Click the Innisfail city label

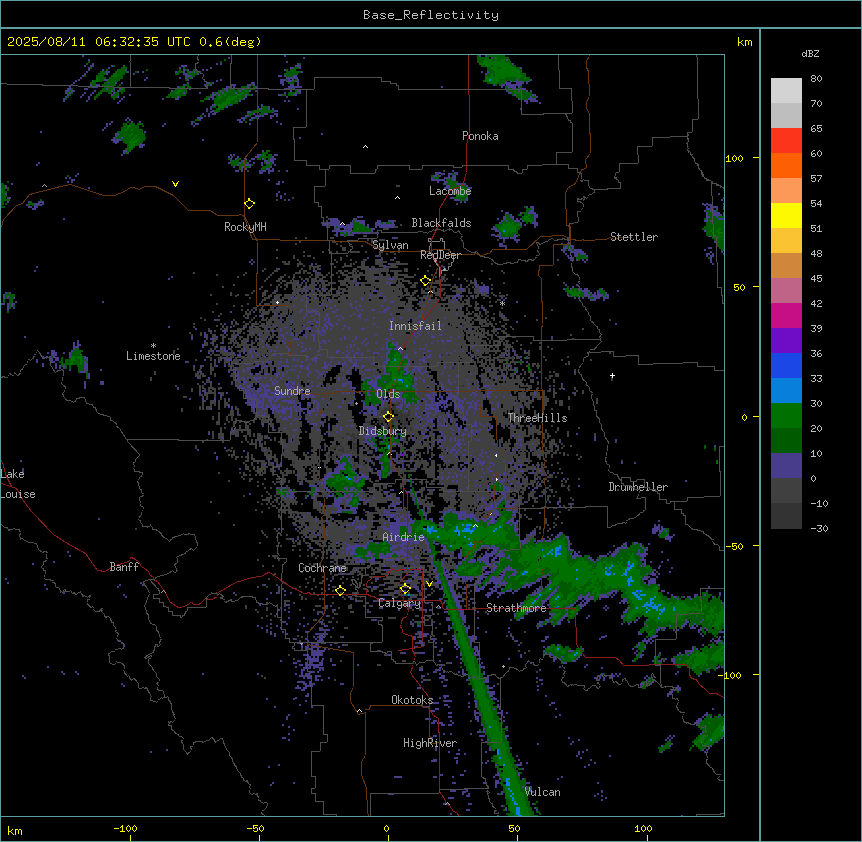415,326
